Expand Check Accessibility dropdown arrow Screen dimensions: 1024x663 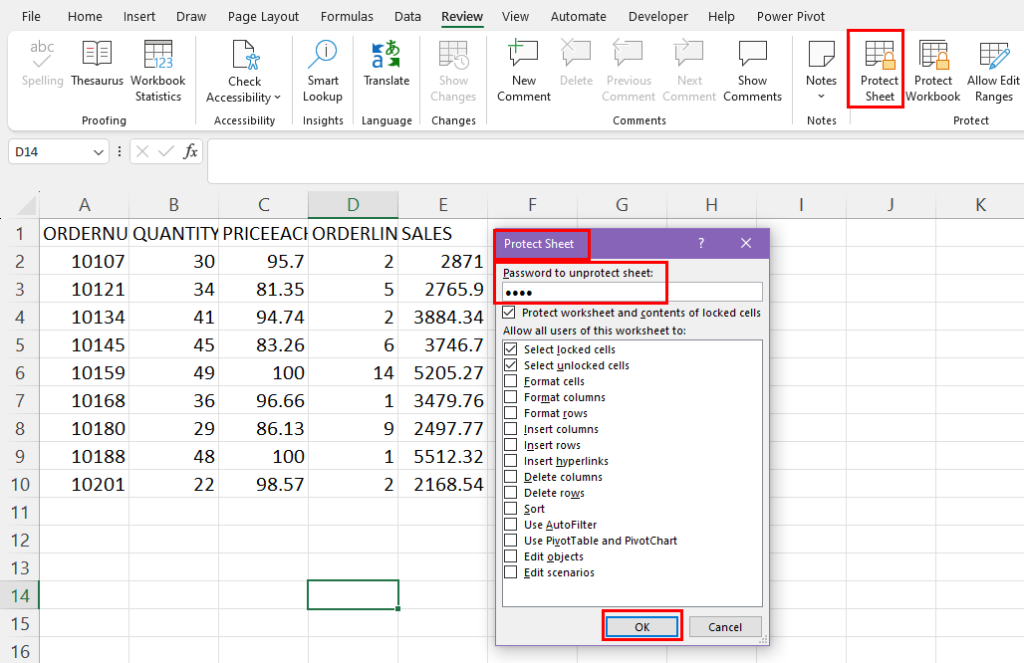pyautogui.click(x=278, y=97)
